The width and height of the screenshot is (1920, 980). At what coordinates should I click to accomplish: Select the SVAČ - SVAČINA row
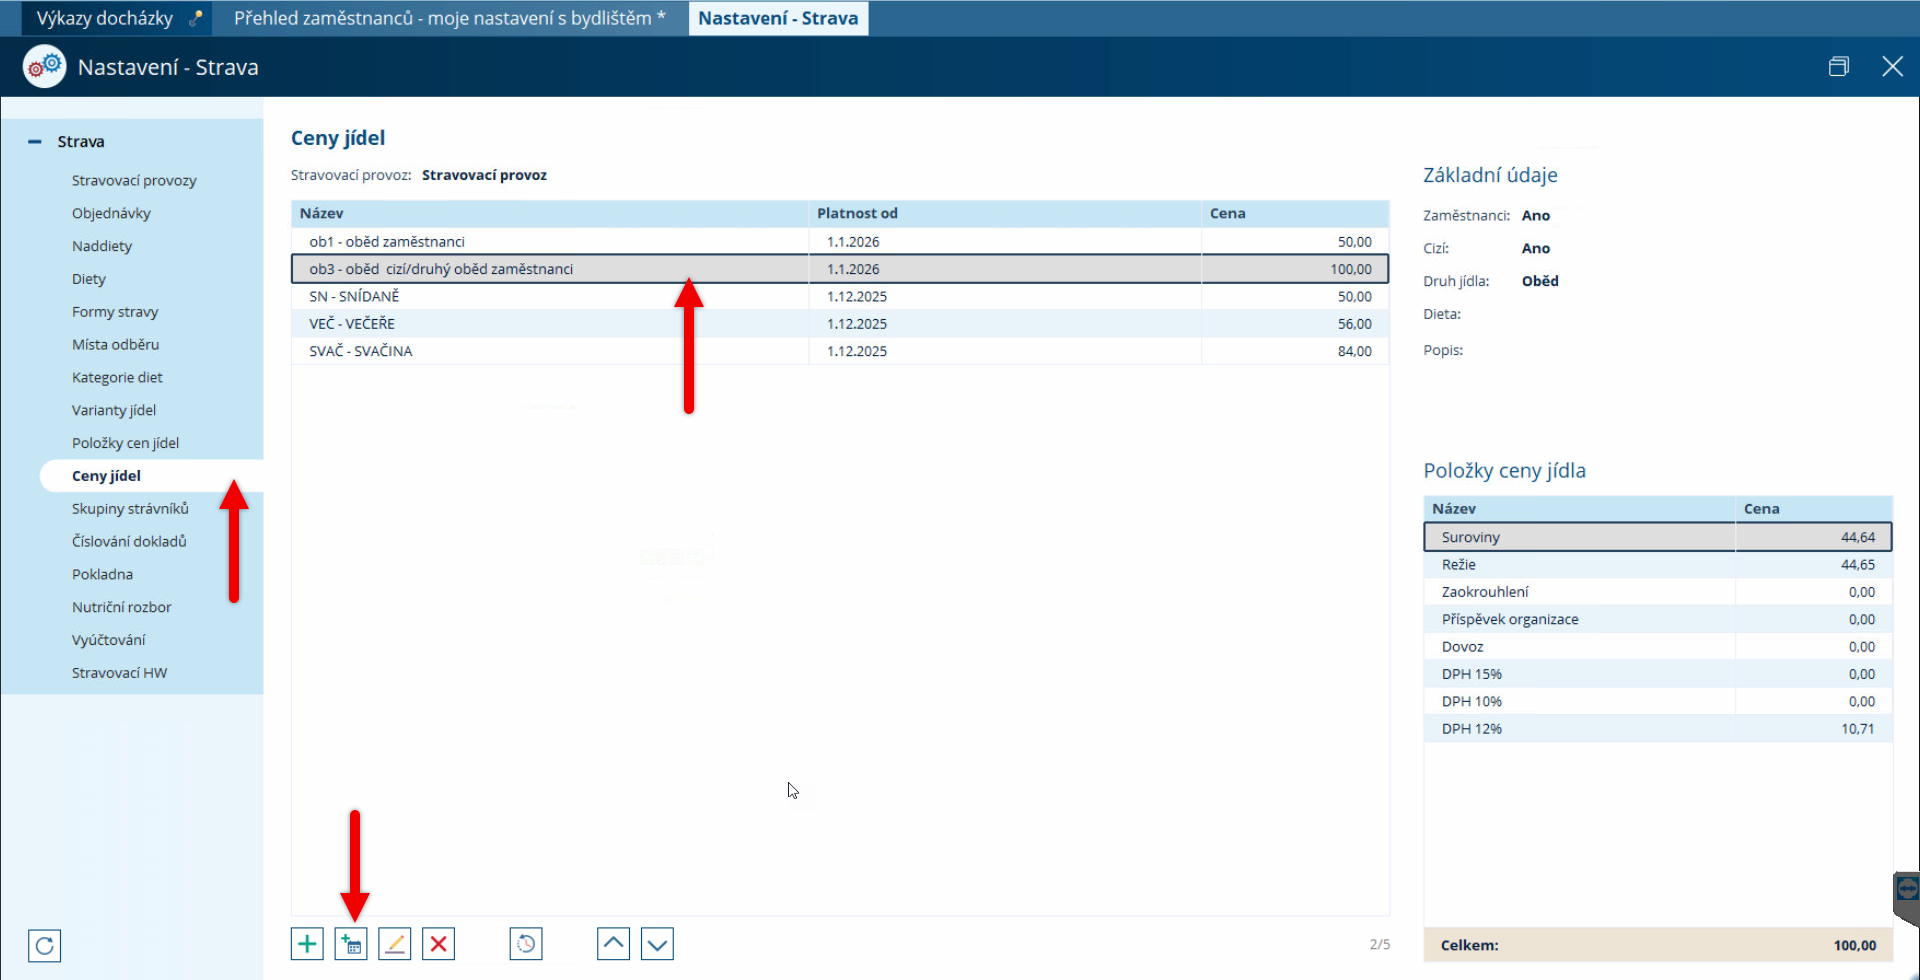pos(840,351)
